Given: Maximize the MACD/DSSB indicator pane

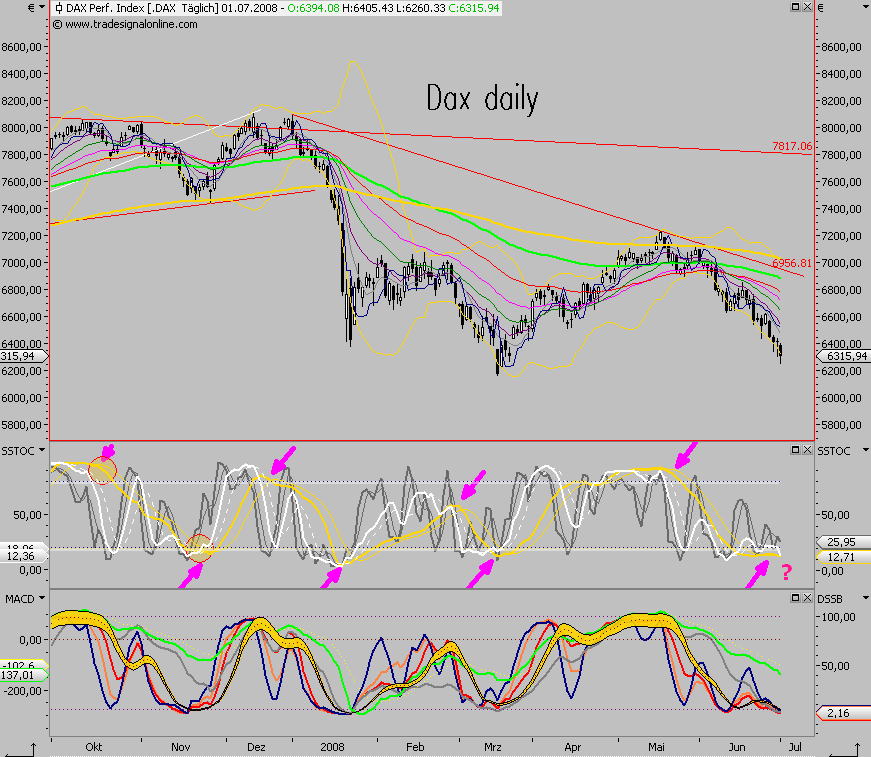Looking at the screenshot, I should click(x=795, y=598).
